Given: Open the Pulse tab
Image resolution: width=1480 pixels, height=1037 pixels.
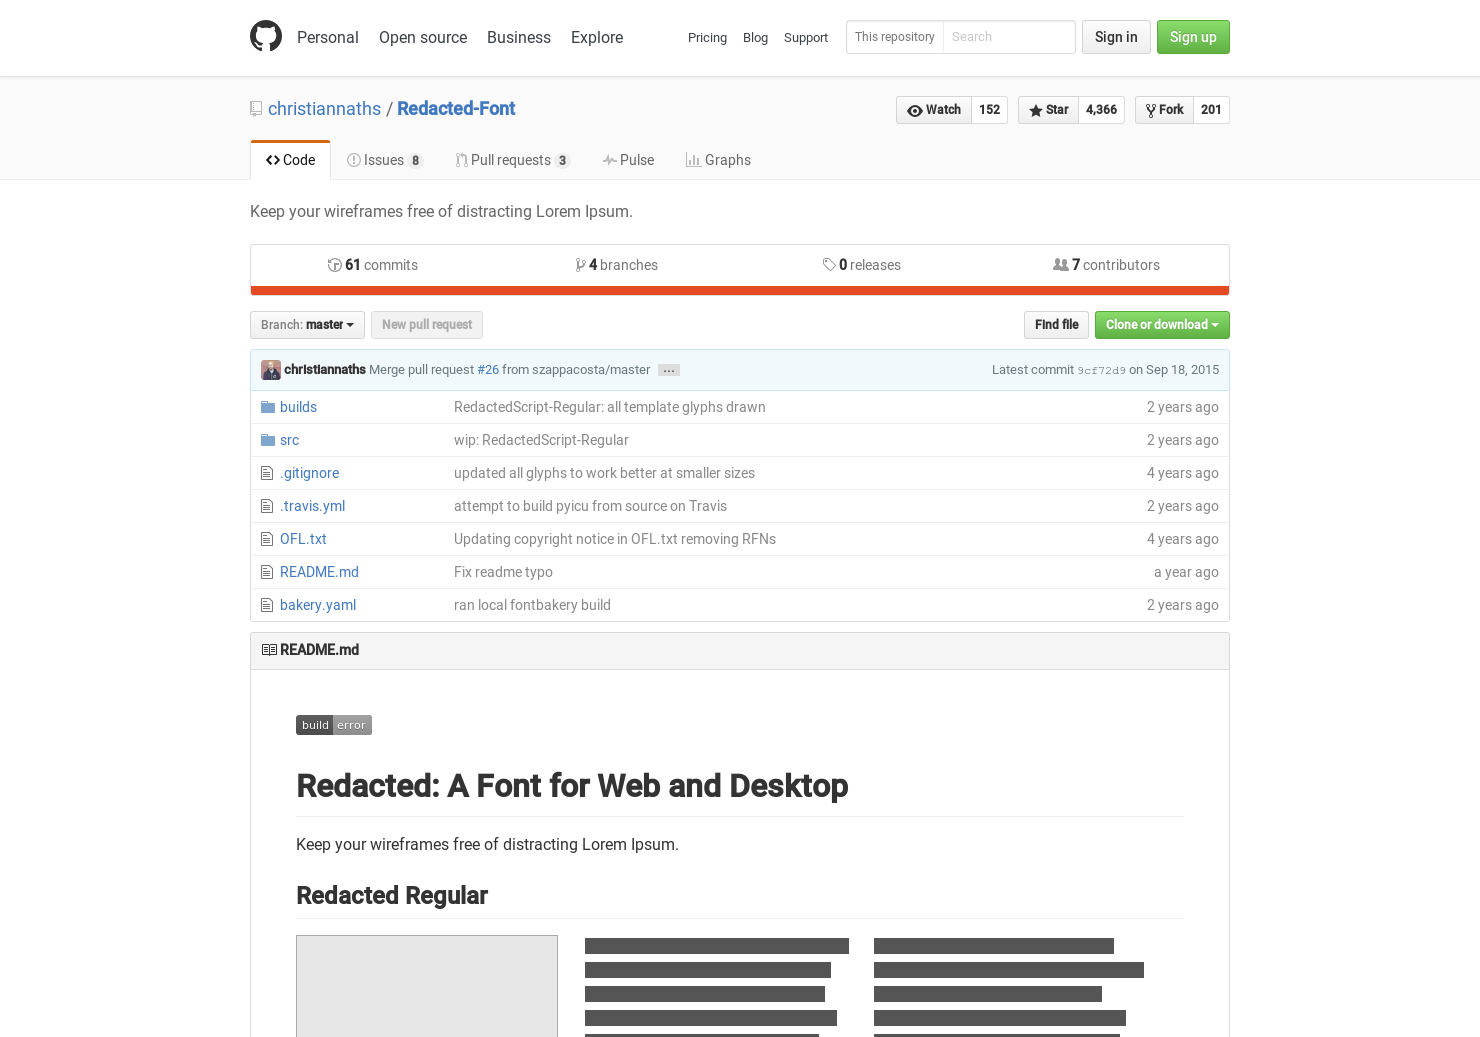Looking at the screenshot, I should (628, 160).
